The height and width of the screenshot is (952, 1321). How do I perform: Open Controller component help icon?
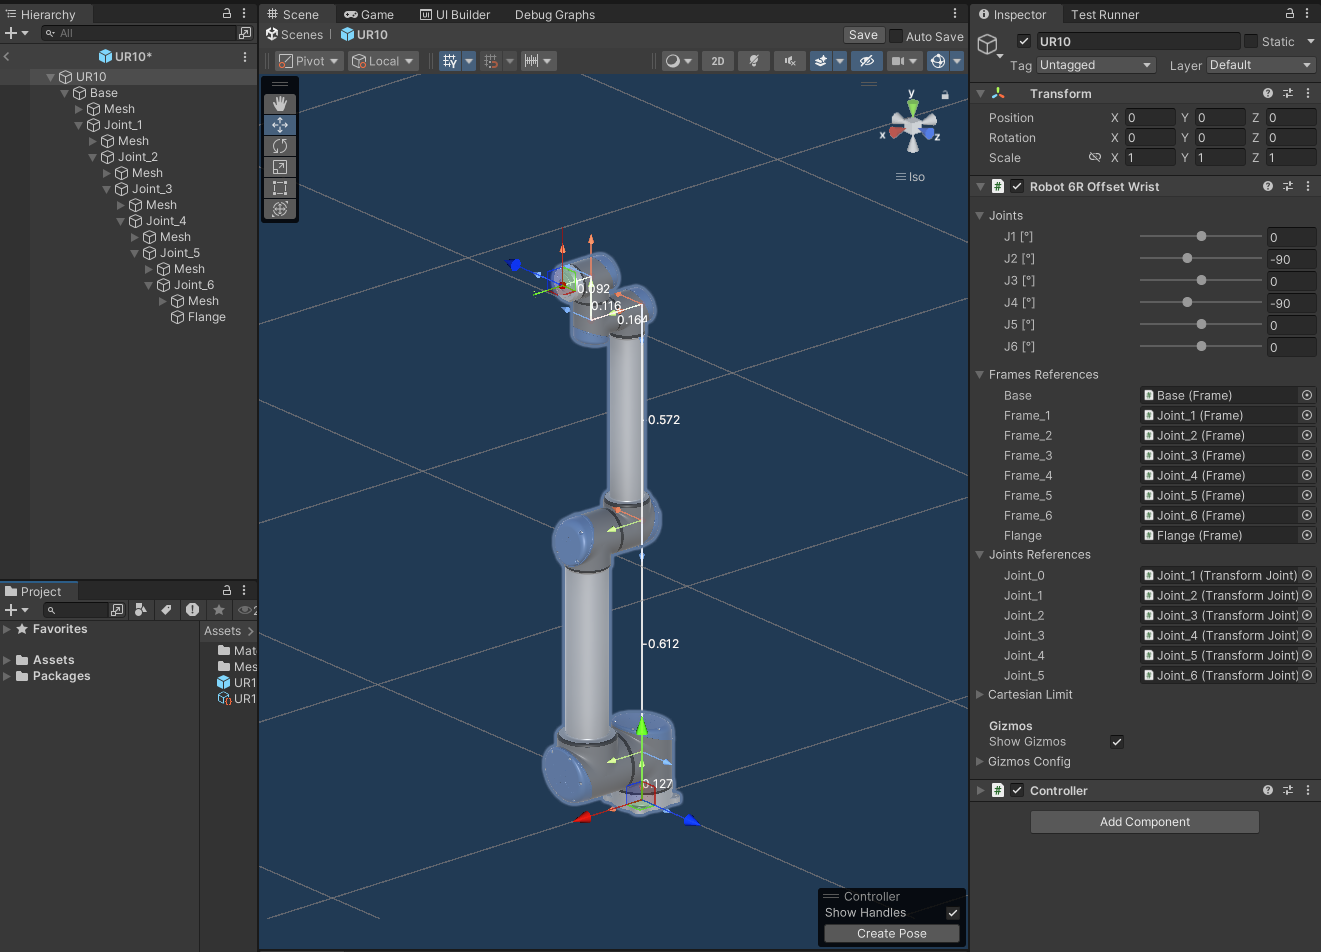click(1268, 790)
